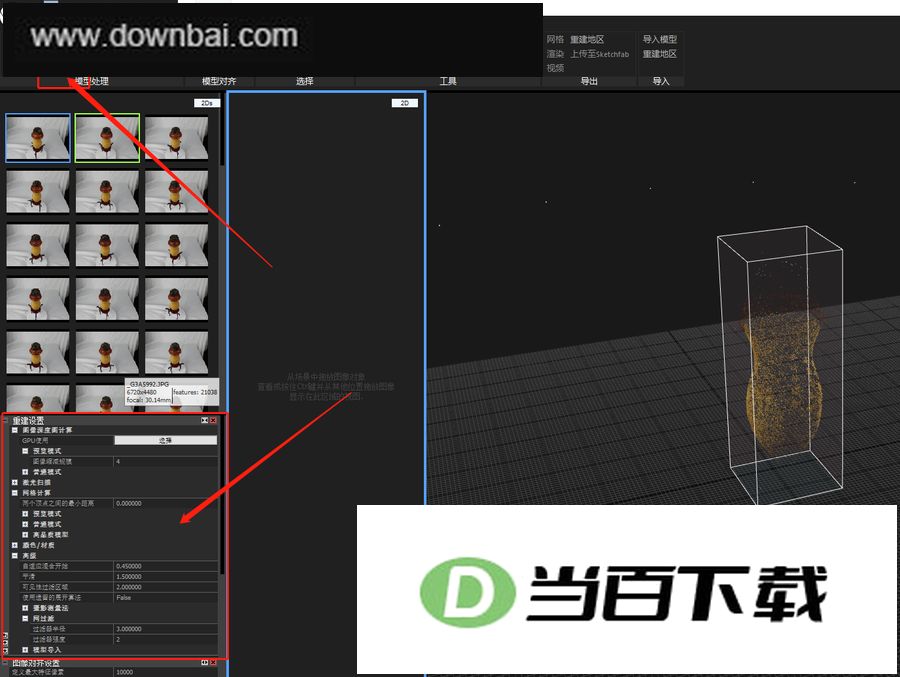Click the 重建设置 panel scrollbar

(222, 494)
